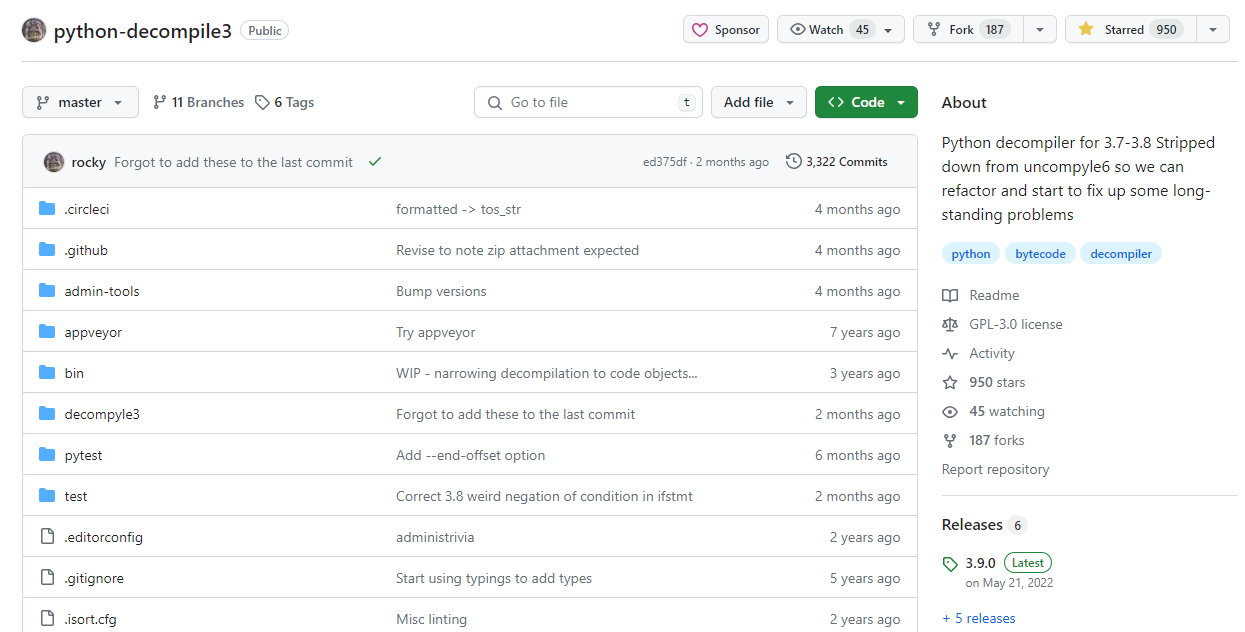Open the Readme link in About
The image size is (1245, 632).
coord(981,295)
